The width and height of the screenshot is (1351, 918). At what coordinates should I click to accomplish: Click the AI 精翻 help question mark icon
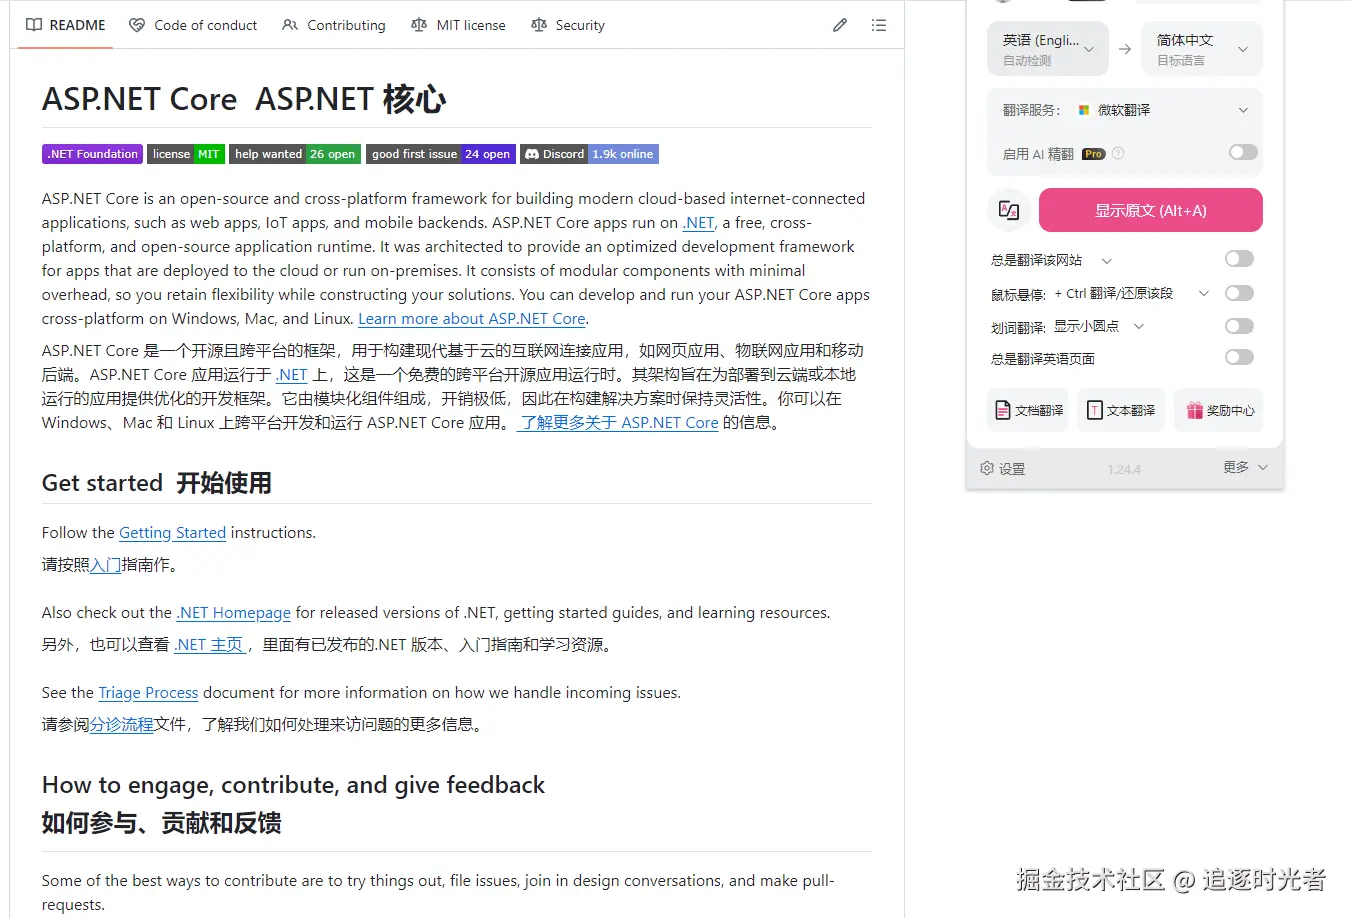[x=1118, y=153]
